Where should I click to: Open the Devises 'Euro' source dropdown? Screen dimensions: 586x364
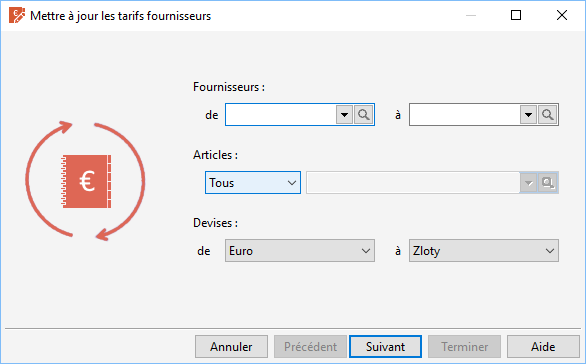[300, 251]
